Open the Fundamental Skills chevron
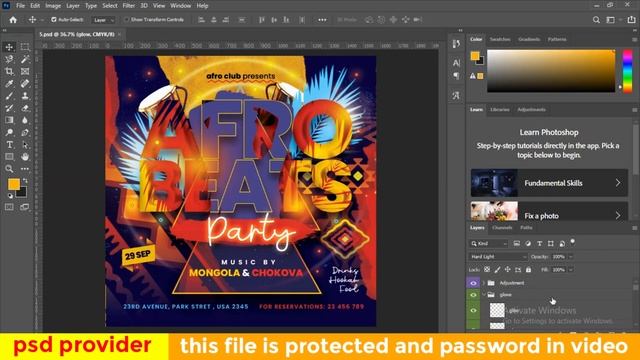Image resolution: width=640 pixels, height=360 pixels. [618, 183]
